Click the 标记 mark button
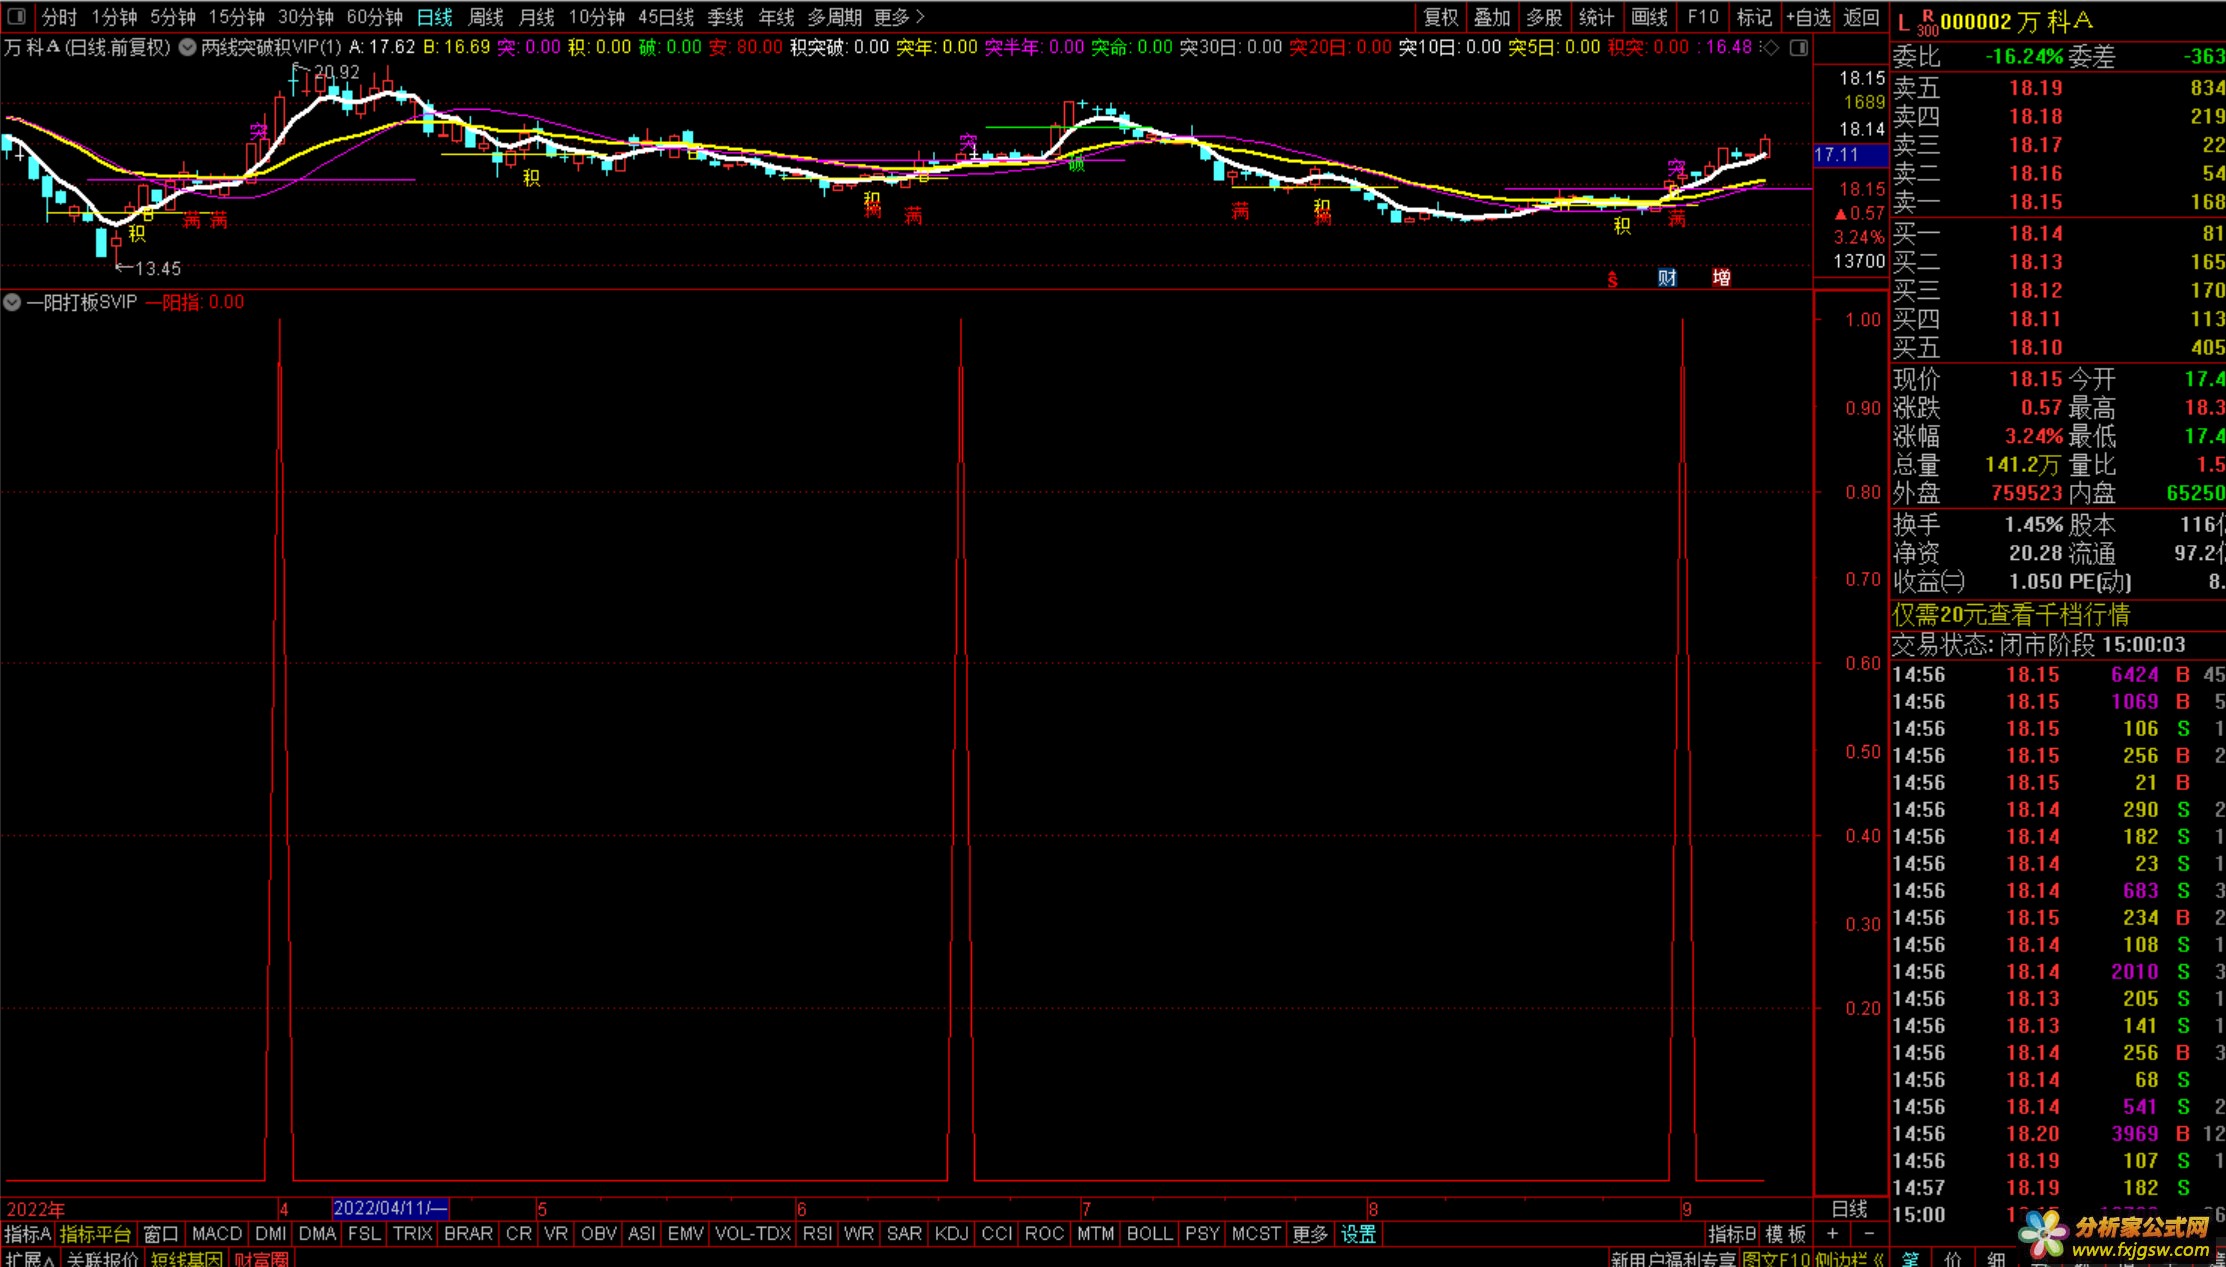2226x1267 pixels. tap(1754, 17)
